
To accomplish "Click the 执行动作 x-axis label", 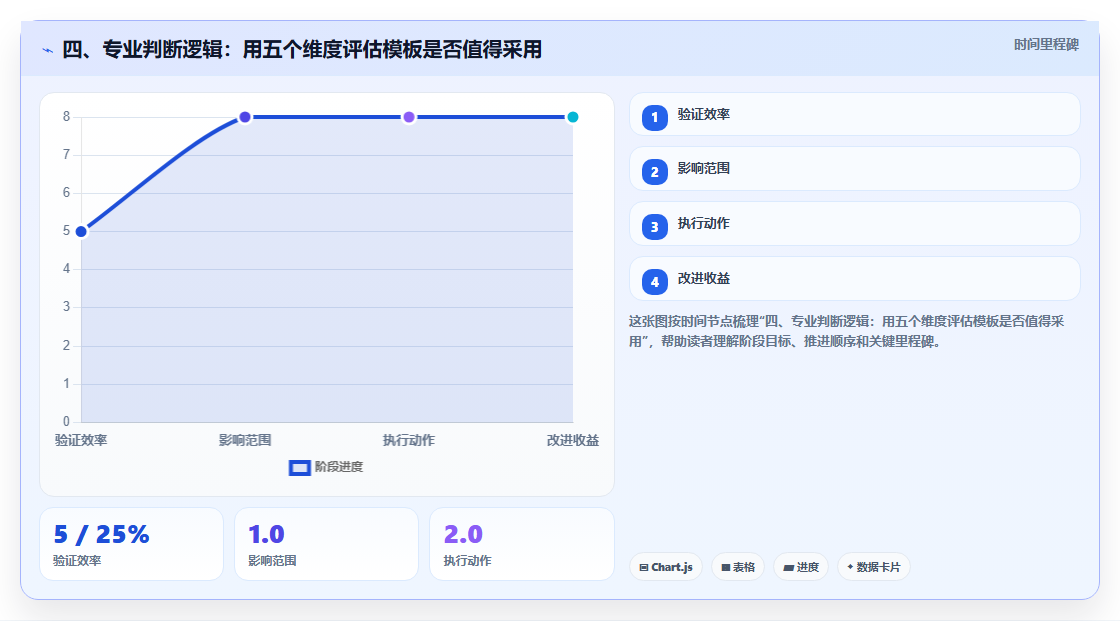I will 409,440.
